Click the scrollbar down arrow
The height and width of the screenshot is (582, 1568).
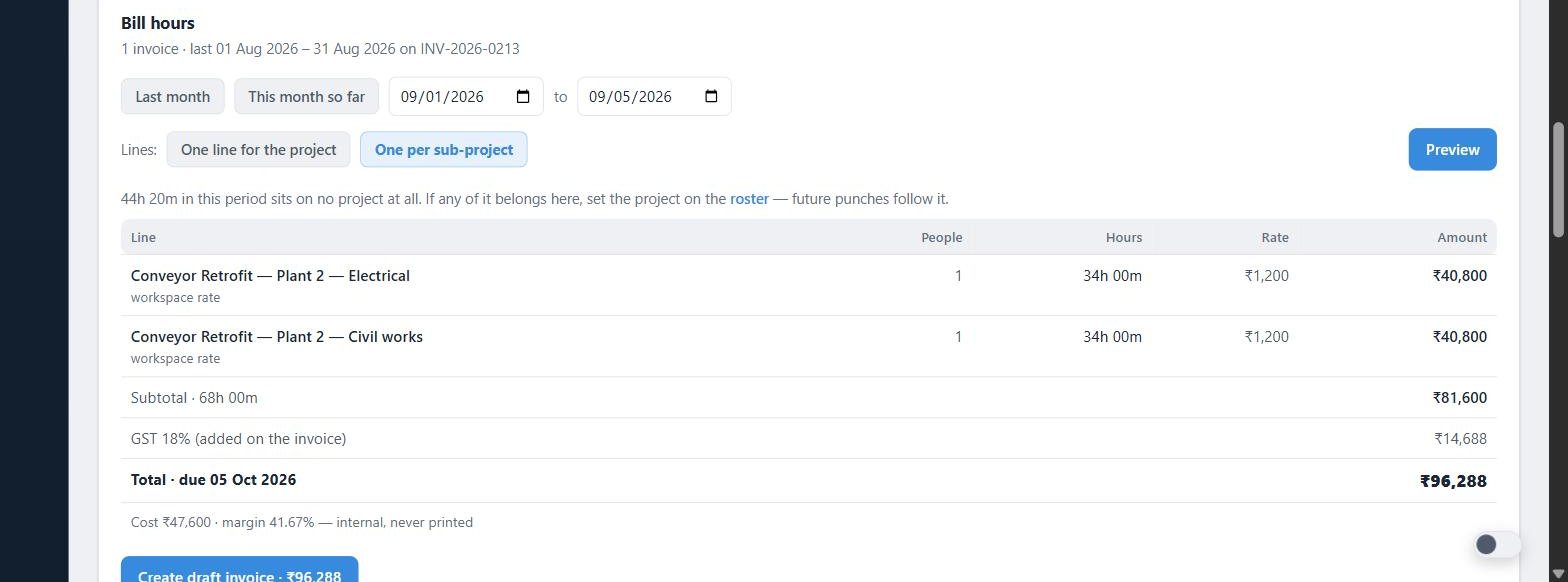coord(1557,573)
